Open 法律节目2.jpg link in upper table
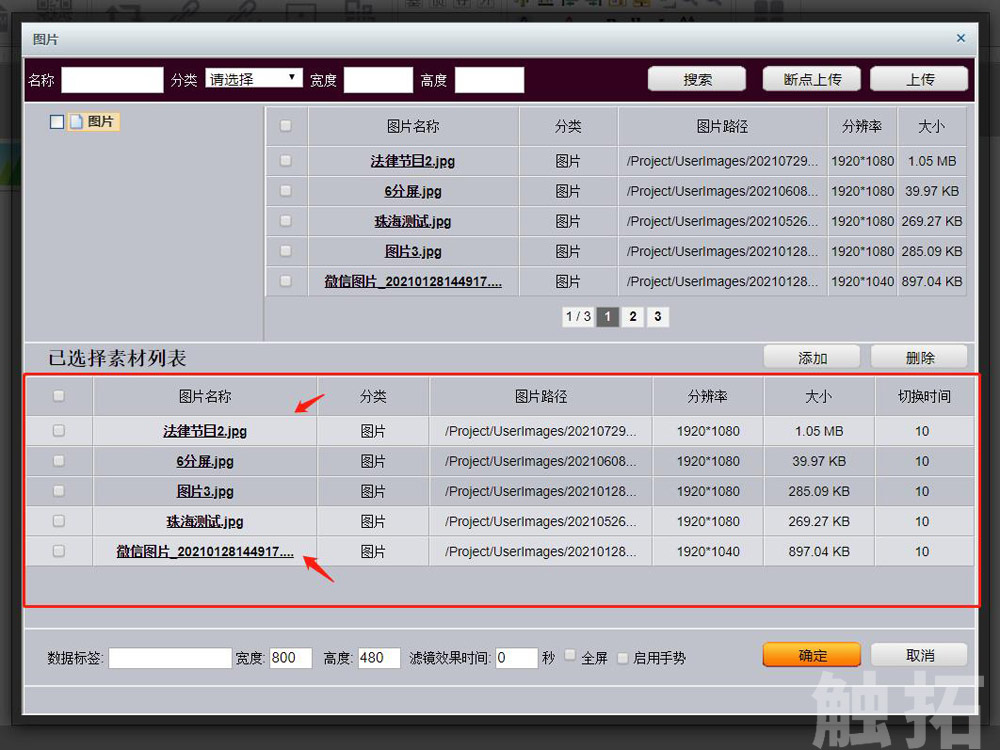Viewport: 1000px width, 750px height. tap(413, 161)
